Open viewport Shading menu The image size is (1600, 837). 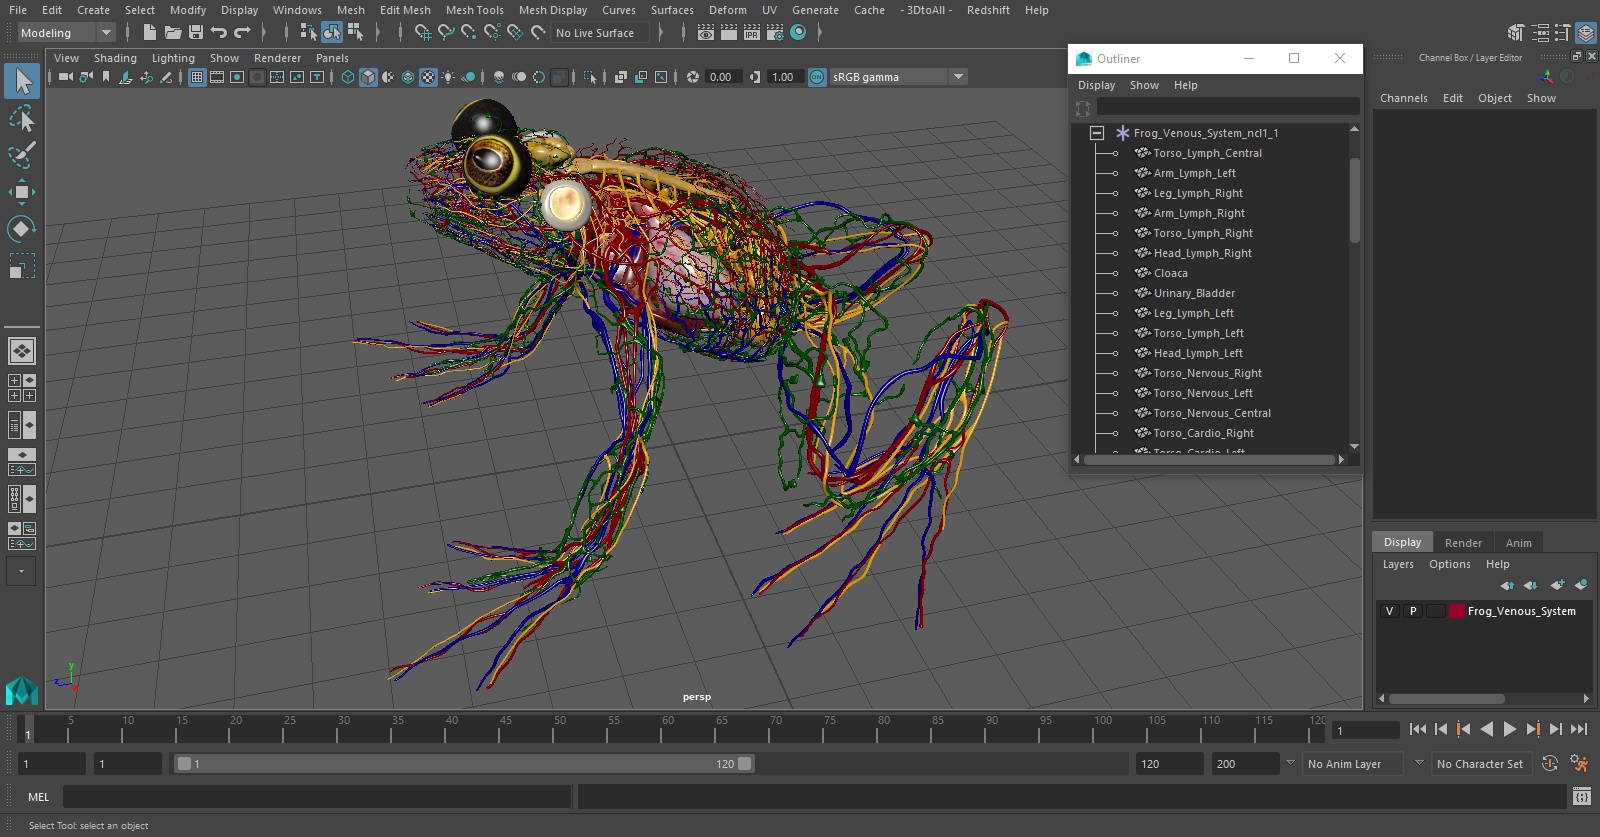coord(115,58)
